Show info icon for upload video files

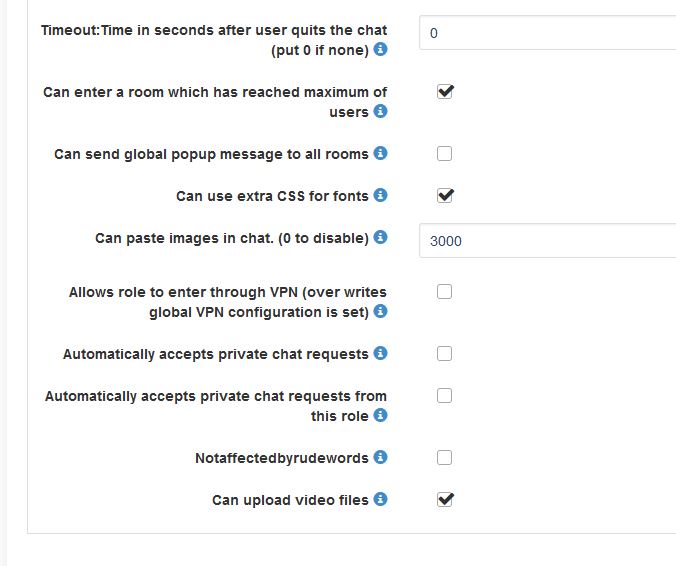(380, 500)
